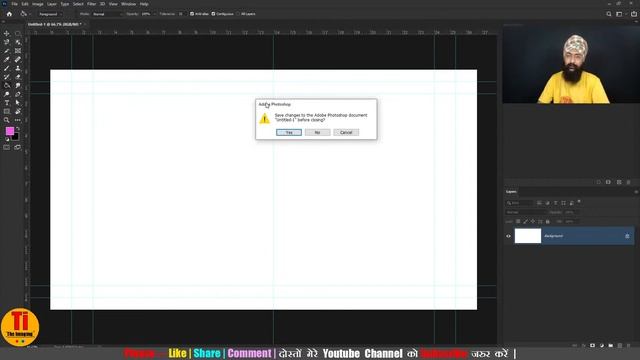Click the Share image icon
This screenshot has height=360, width=640.
[633, 14]
